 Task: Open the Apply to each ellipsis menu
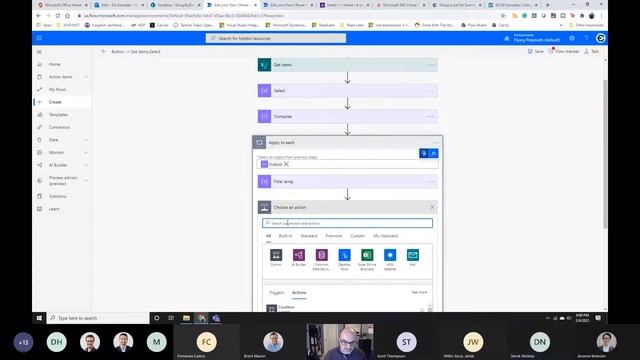click(x=436, y=142)
